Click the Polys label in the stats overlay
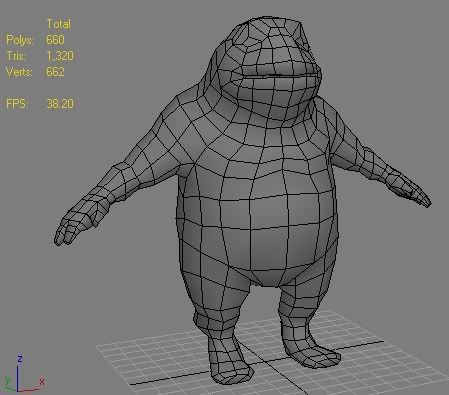This screenshot has width=449, height=395. click(x=20, y=40)
